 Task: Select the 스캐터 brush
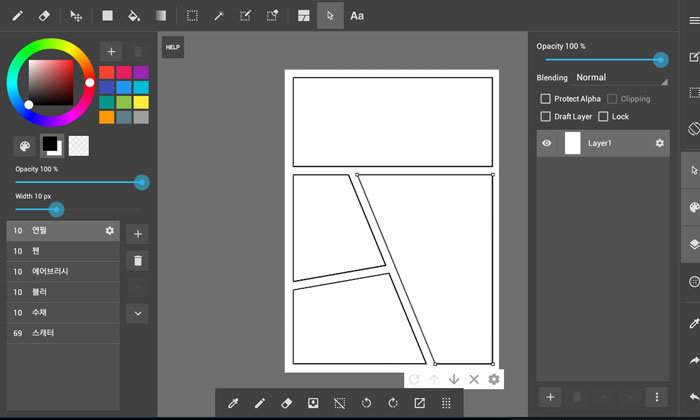63,333
